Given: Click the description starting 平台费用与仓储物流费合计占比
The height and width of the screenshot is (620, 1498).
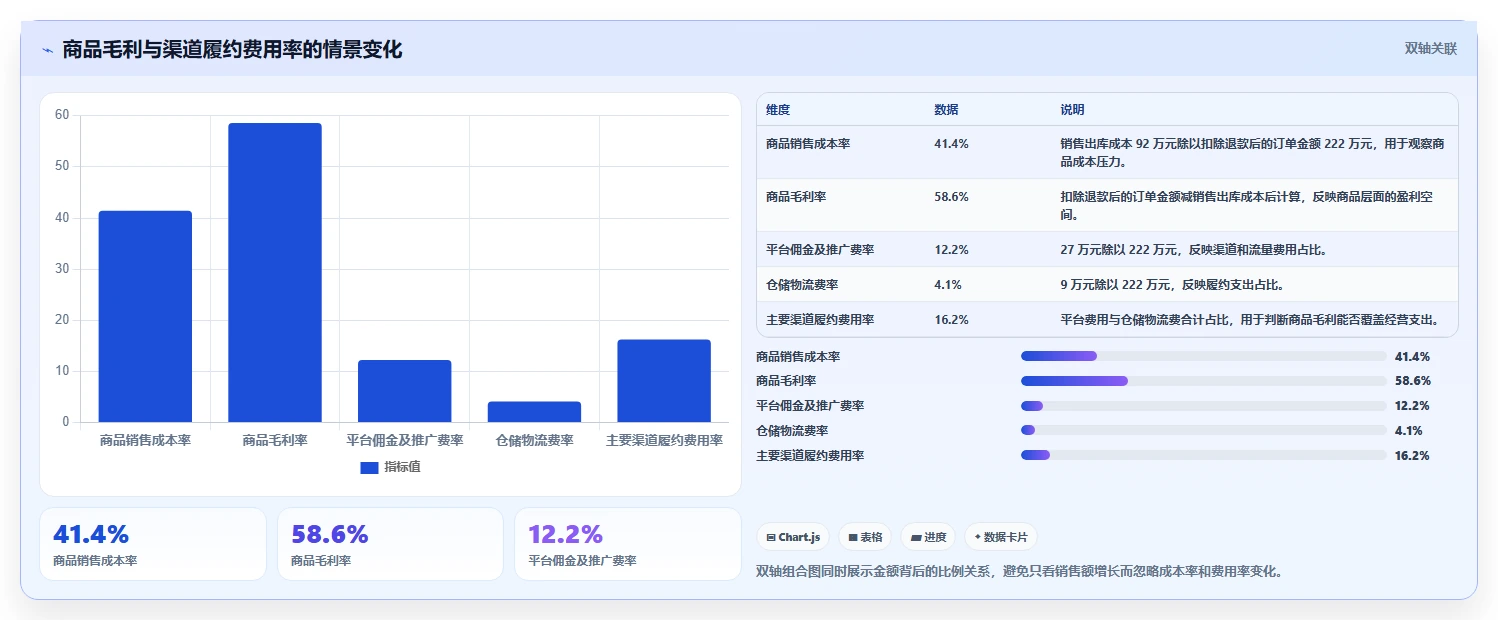Looking at the screenshot, I should 1250,319.
